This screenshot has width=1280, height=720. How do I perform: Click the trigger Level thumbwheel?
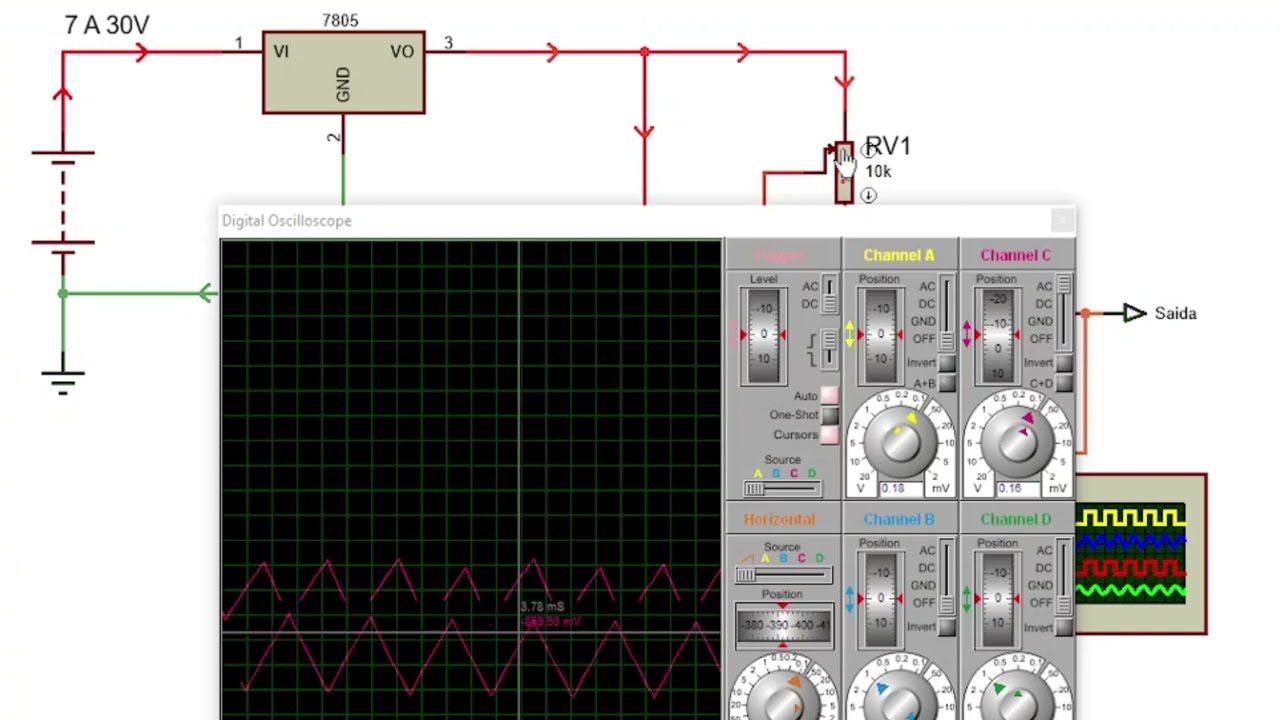click(764, 335)
